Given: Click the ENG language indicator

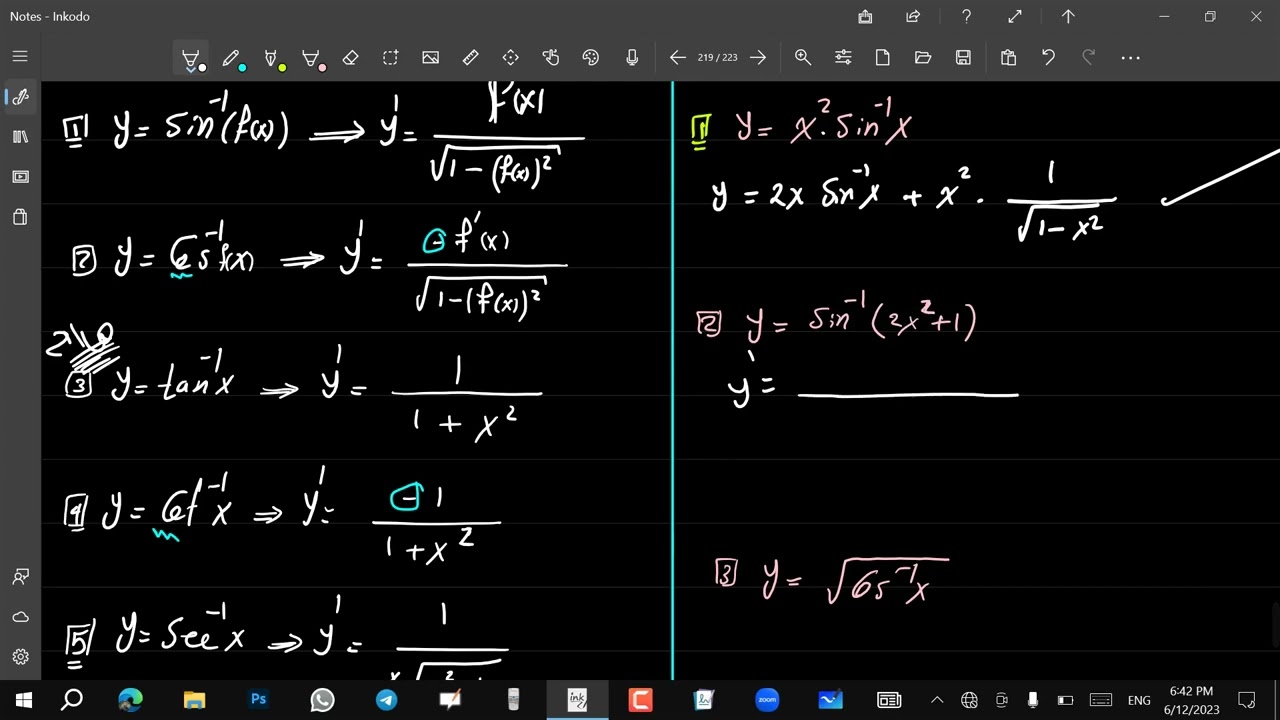Looking at the screenshot, I should click(x=1139, y=701).
